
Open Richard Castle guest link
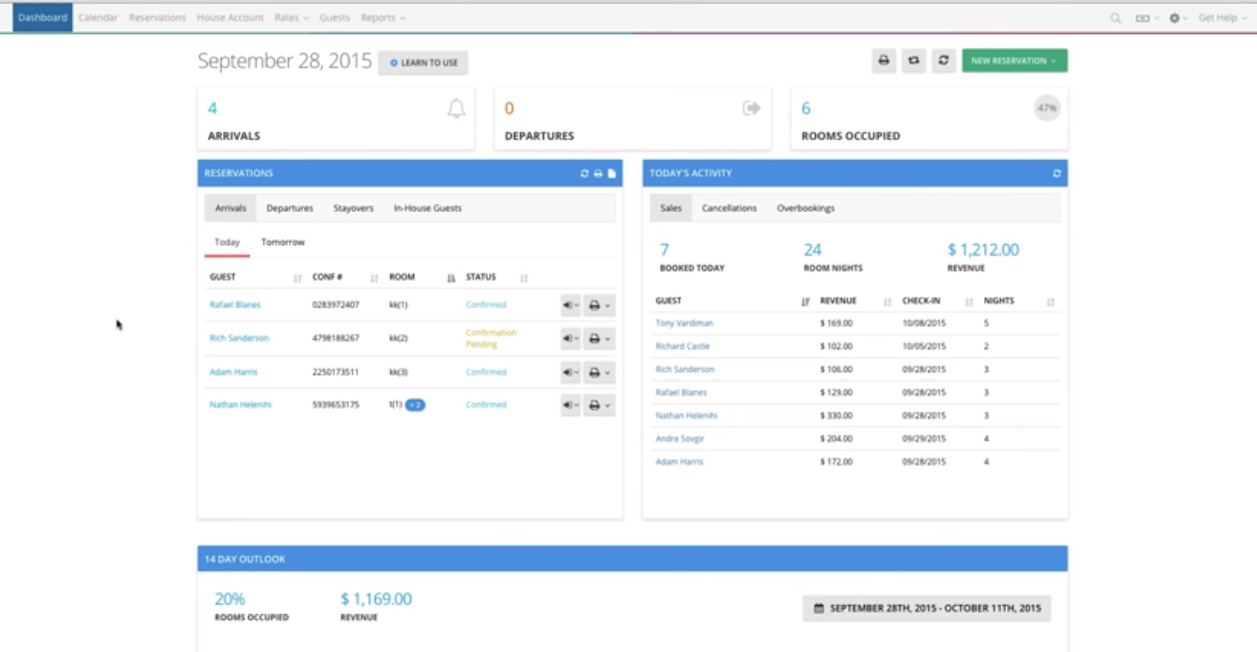[682, 347]
